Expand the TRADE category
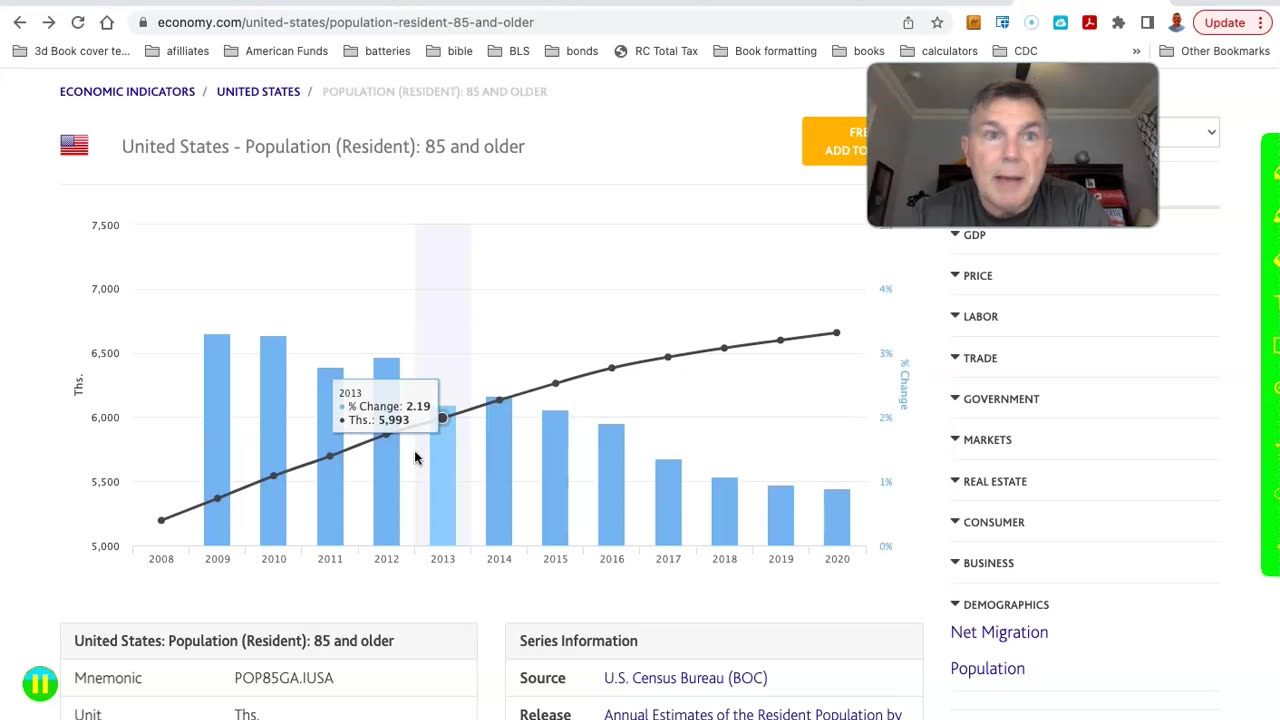The image size is (1280, 720). pyautogui.click(x=973, y=358)
